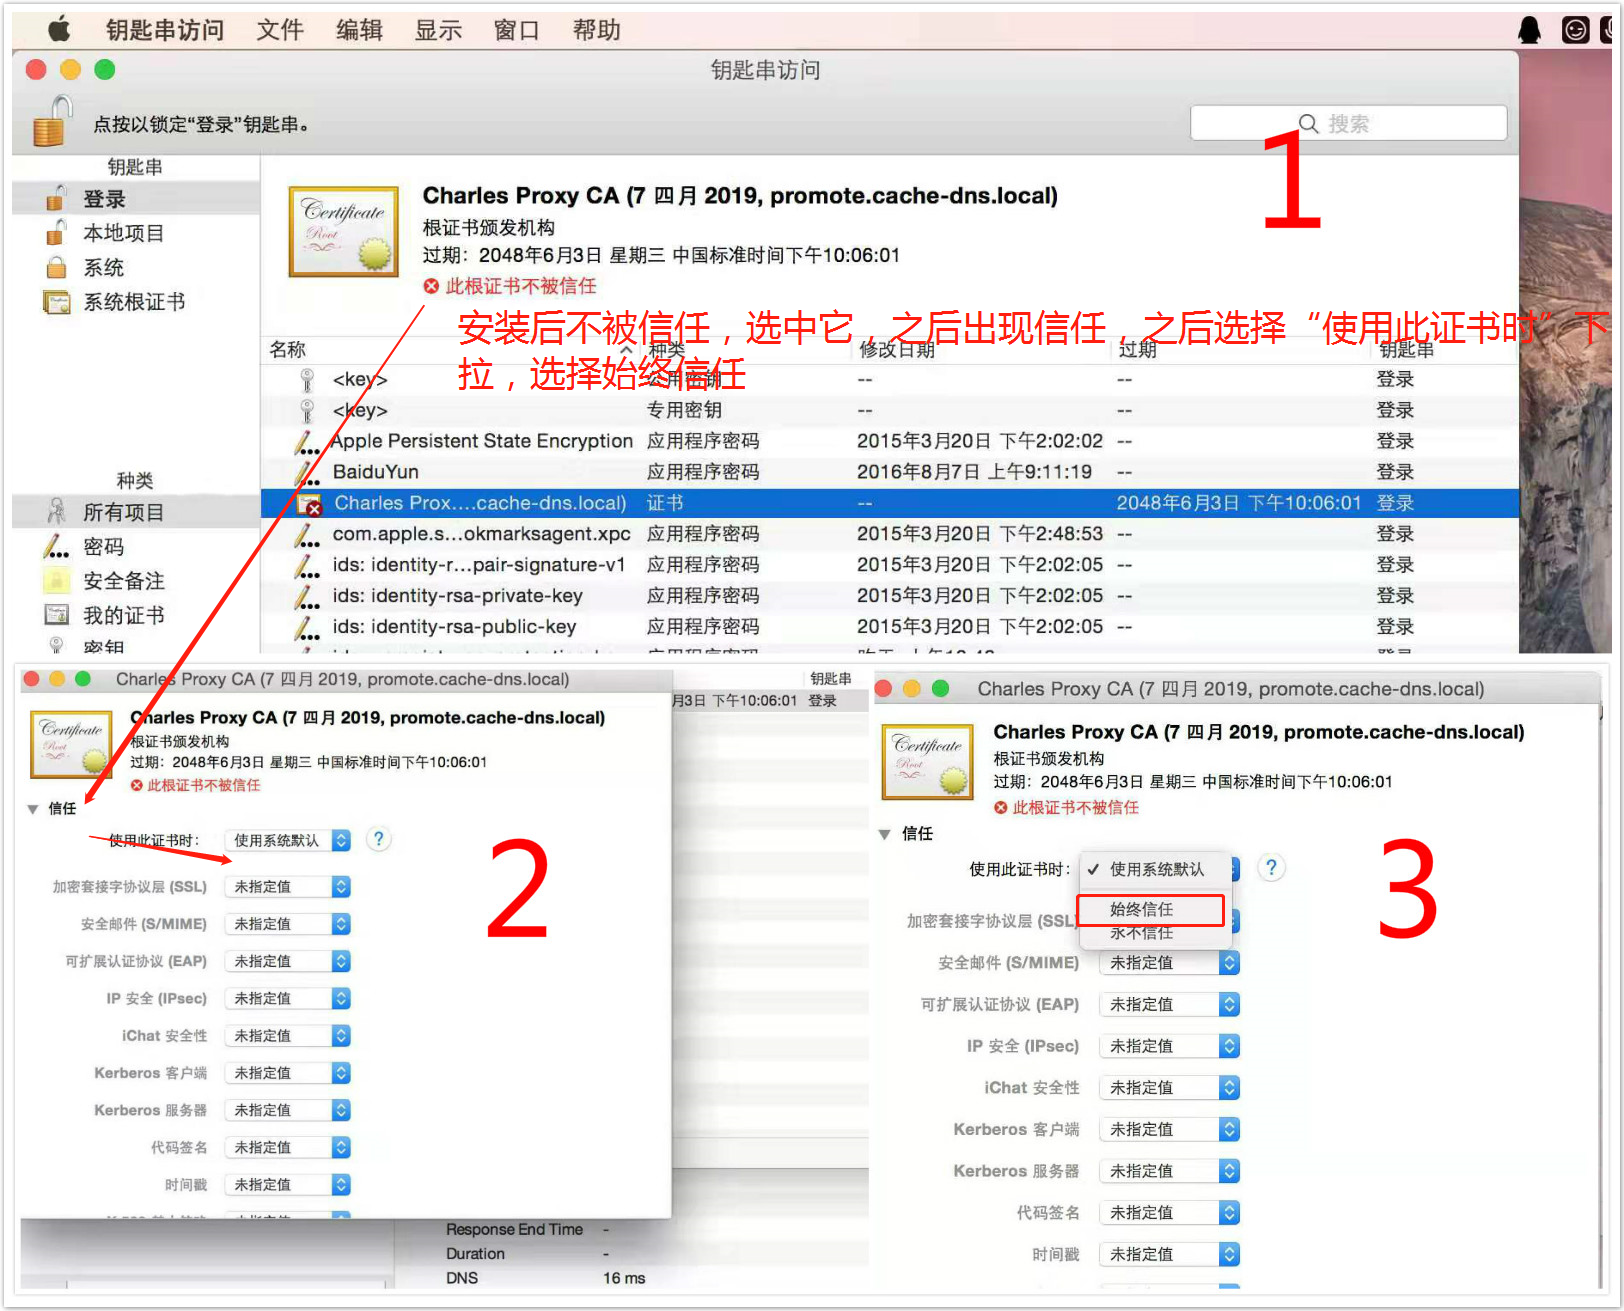Open EAP dropdown in window 3

[1169, 1004]
